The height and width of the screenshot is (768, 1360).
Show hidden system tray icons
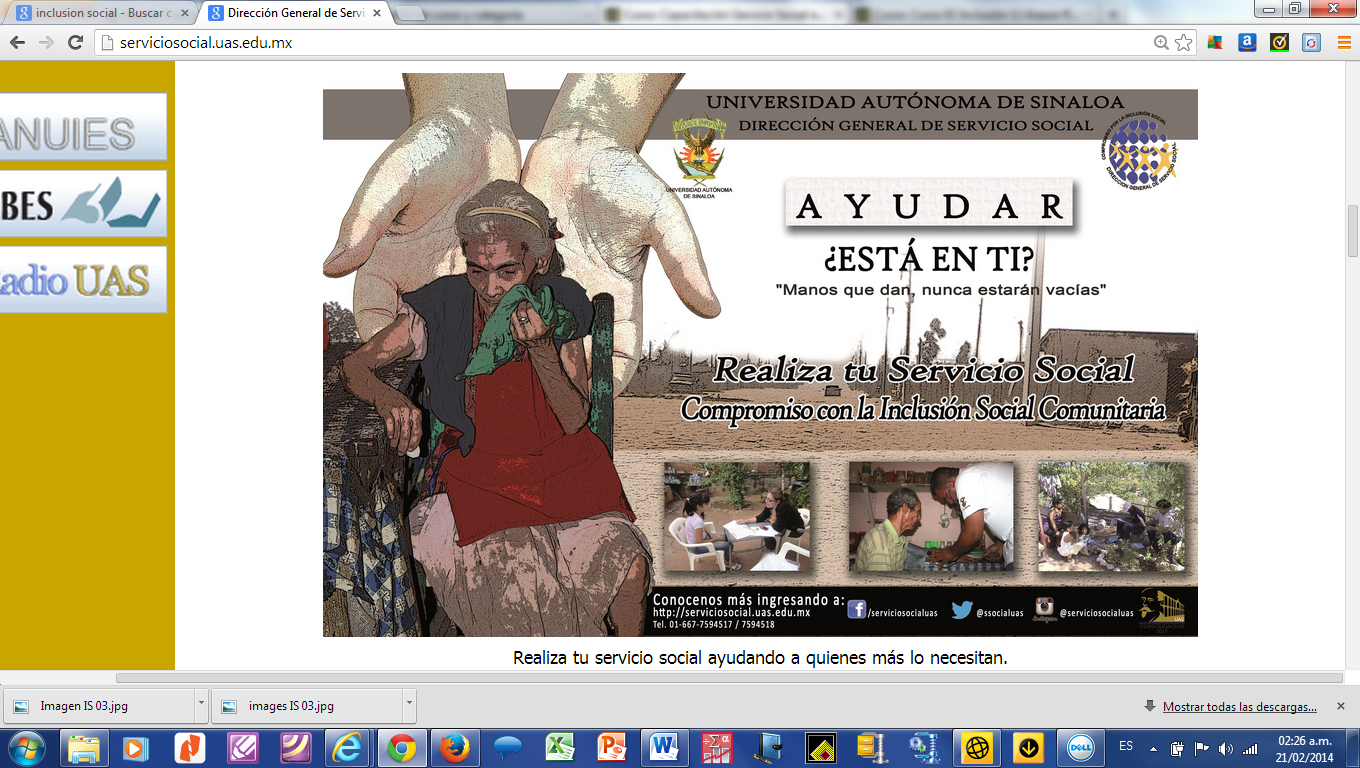pos(1154,748)
